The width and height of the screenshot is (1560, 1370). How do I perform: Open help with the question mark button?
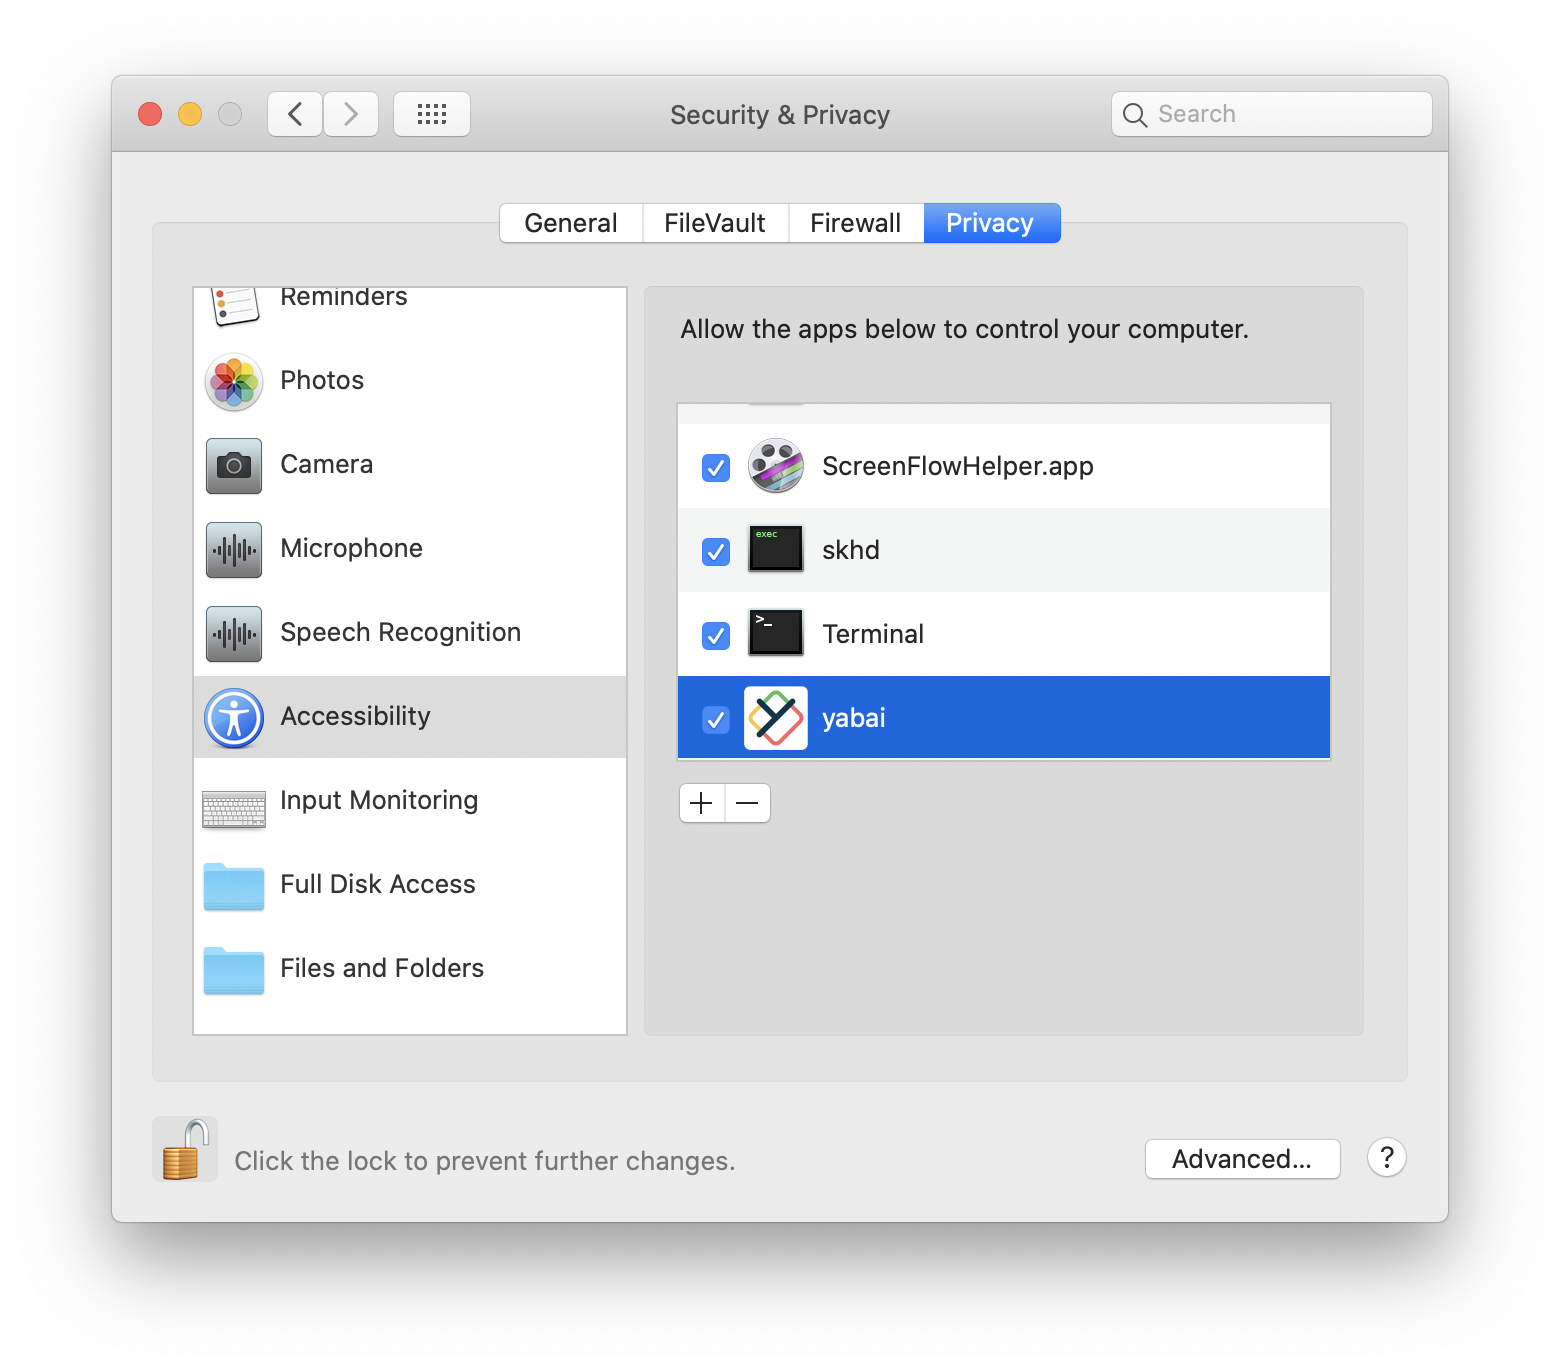coord(1387,1158)
